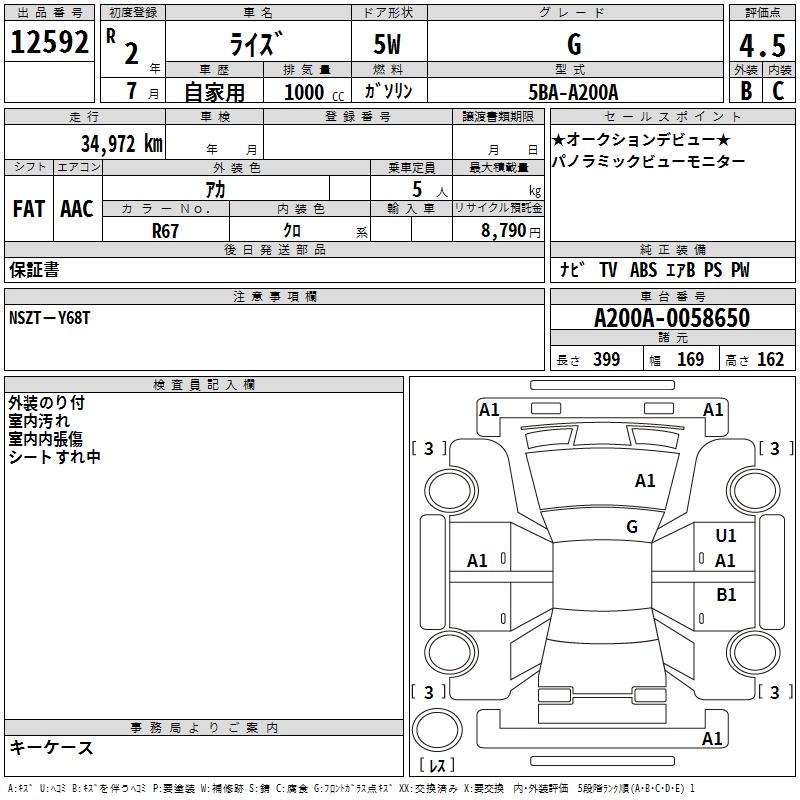
Task: Select the fuel type ガソリン
Action: click(388, 91)
